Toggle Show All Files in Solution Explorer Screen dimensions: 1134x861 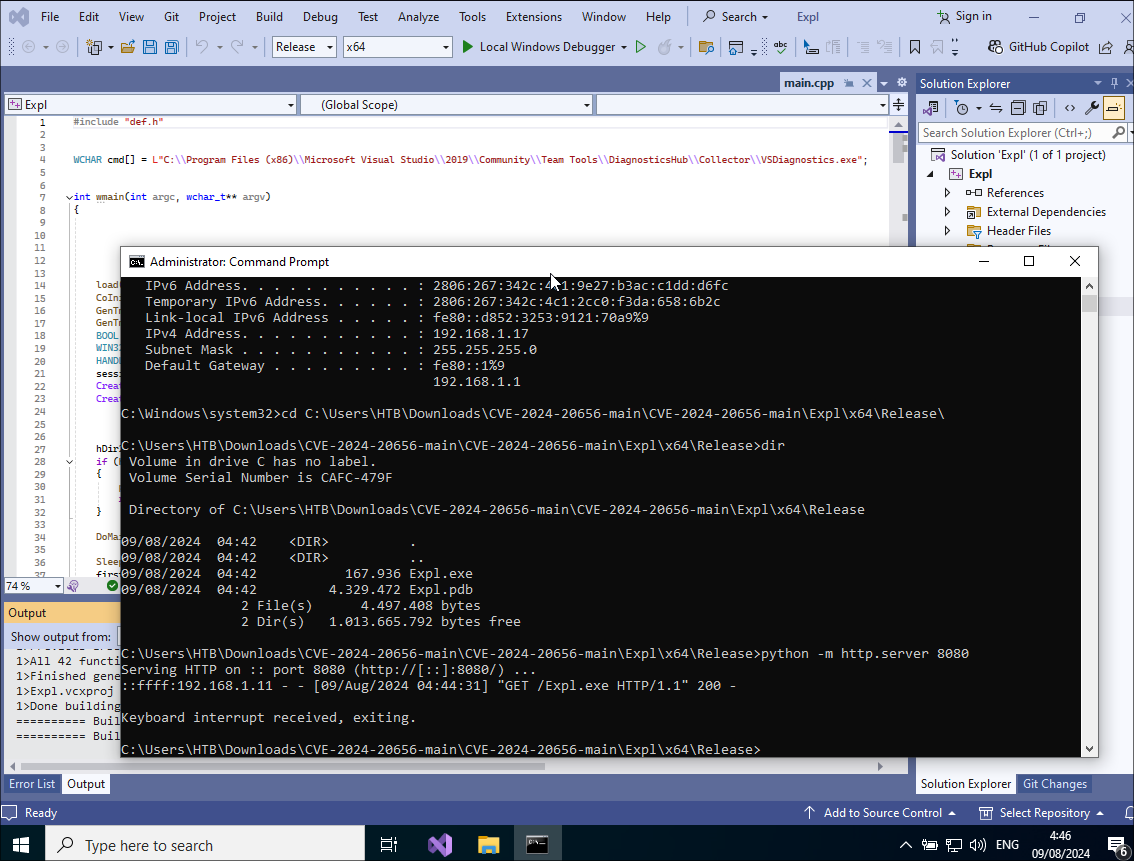tap(1040, 108)
